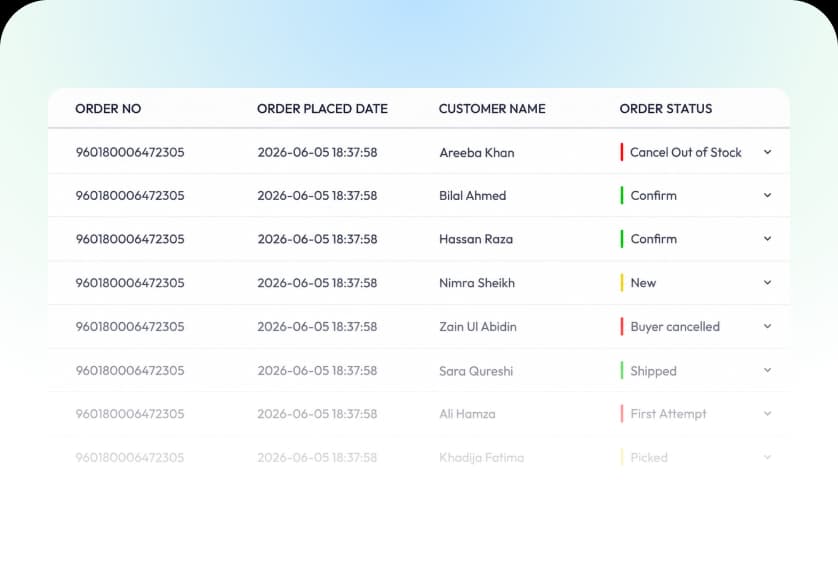Image resolution: width=838 pixels, height=584 pixels.
Task: Select order date in Zain Ul Abidin row
Action: [317, 326]
